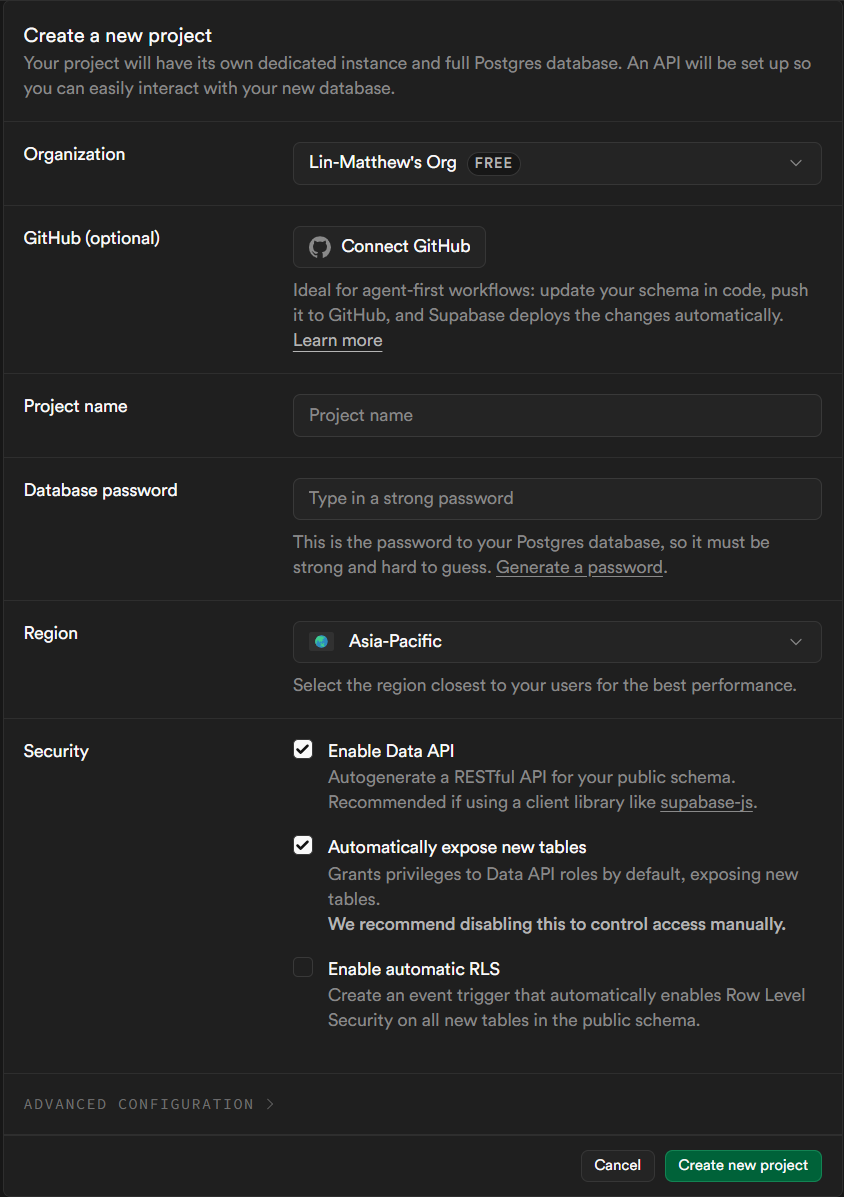Check the Enable automatic RLS checkbox
The width and height of the screenshot is (844, 1197).
click(303, 967)
